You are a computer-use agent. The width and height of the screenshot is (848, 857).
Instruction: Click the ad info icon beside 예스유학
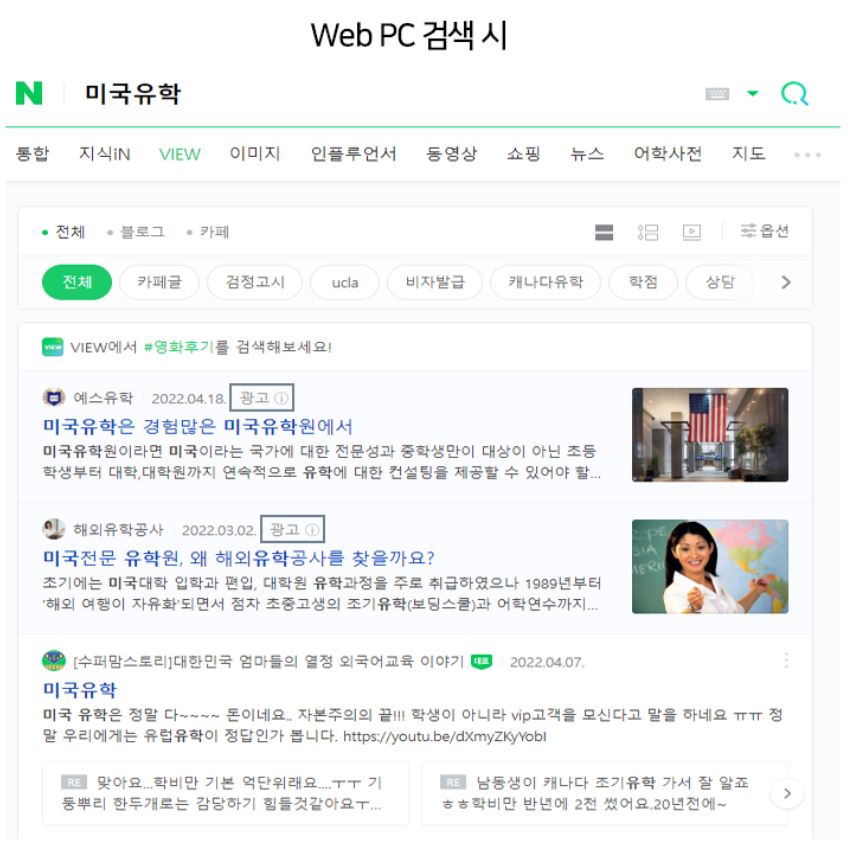click(x=281, y=398)
